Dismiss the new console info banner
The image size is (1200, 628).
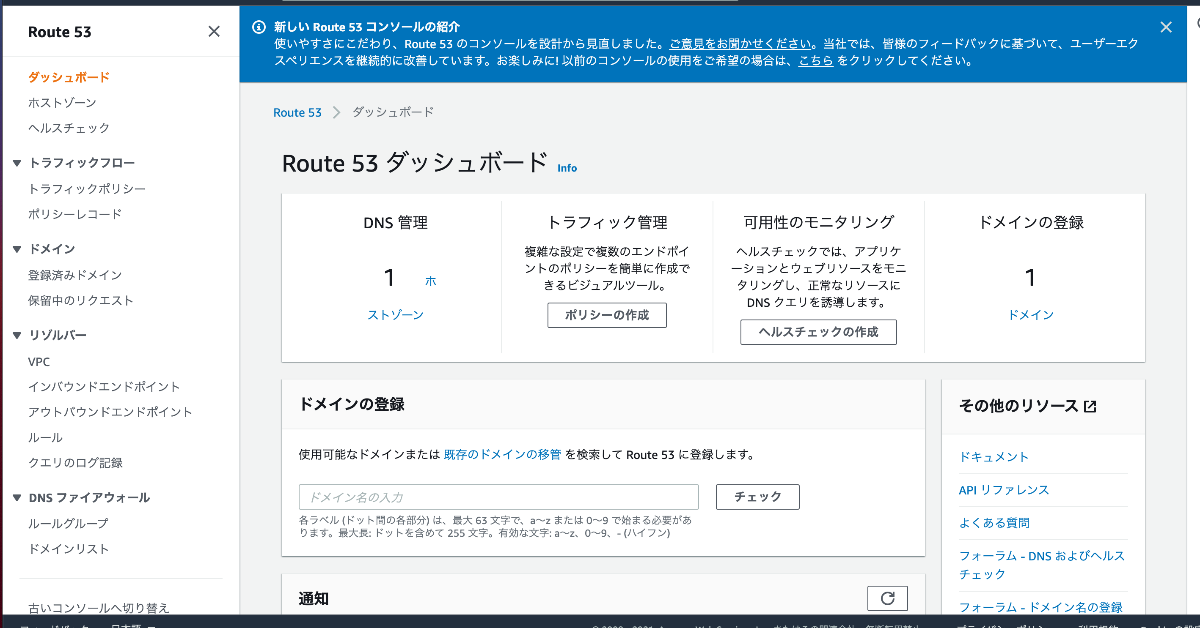1166,28
